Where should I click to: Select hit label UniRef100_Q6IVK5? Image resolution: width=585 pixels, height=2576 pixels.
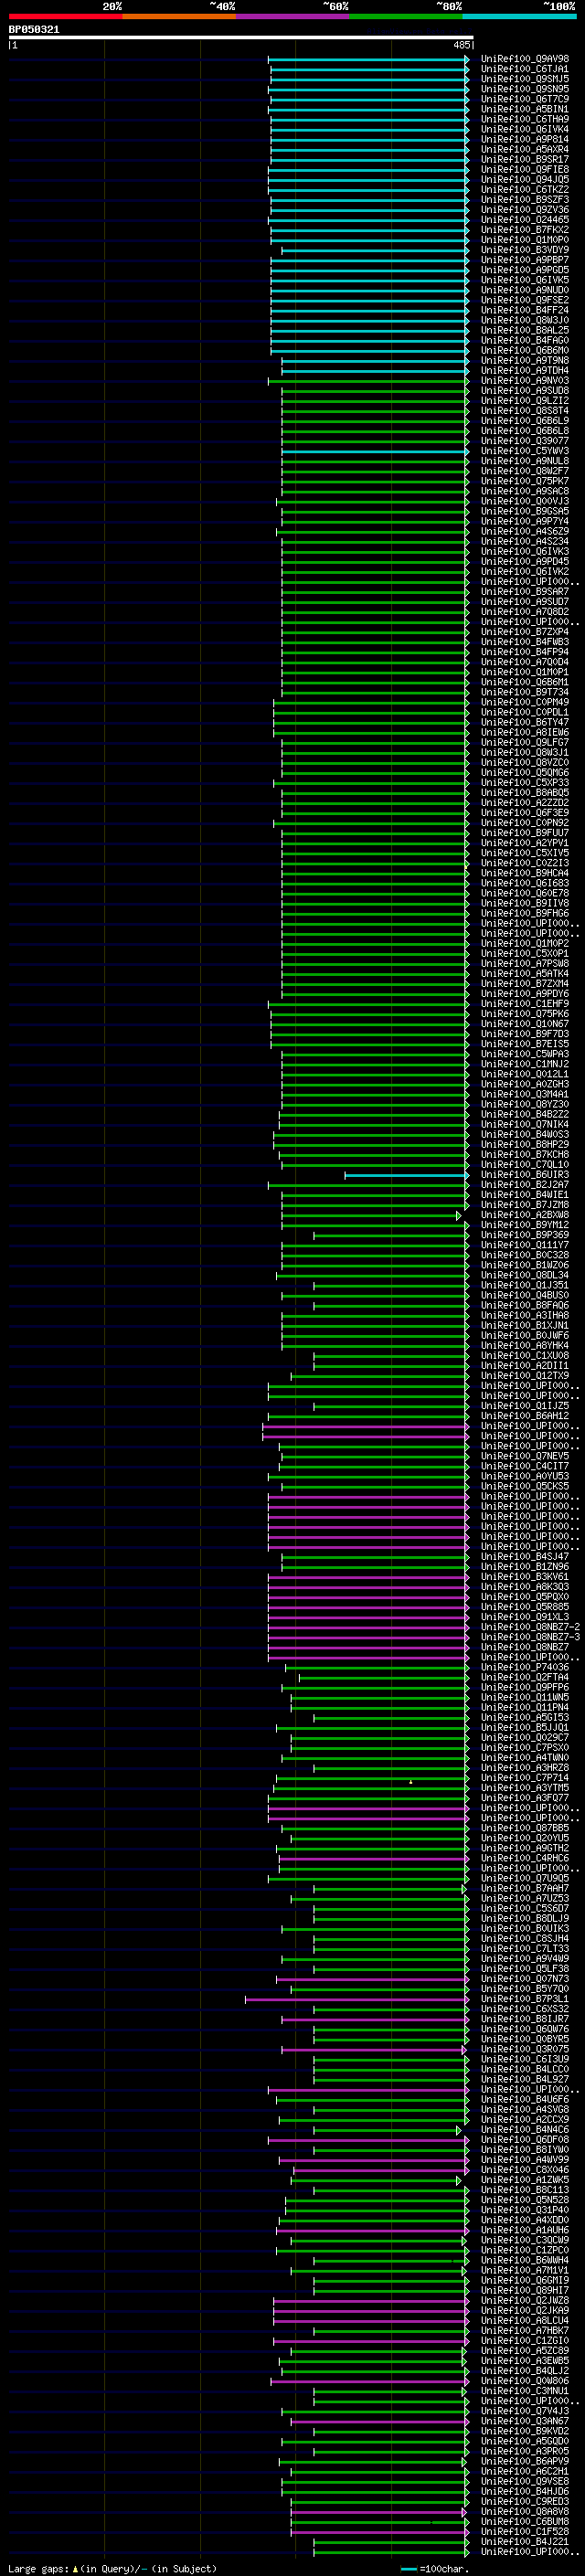[524, 280]
